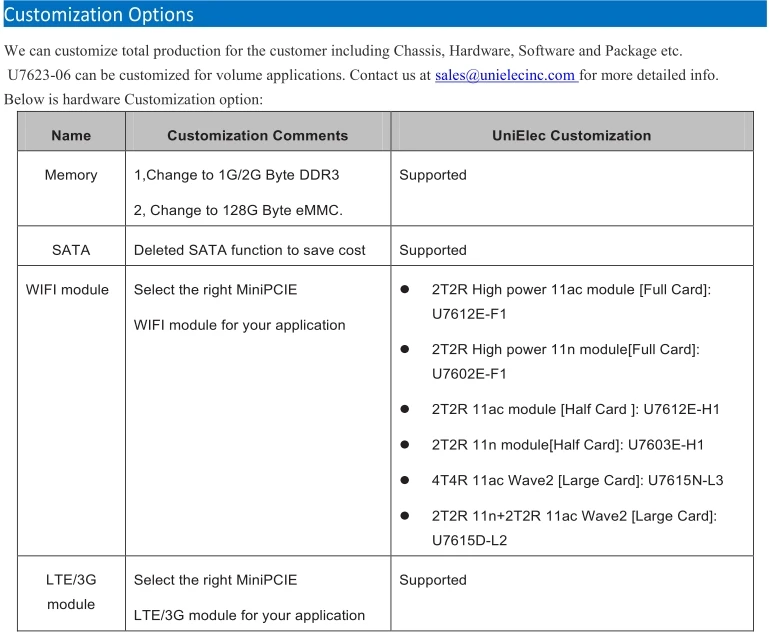Click '2T2R 11n+2T2R 11ac Wave2 [Large Card]:' line
The width and height of the screenshot is (770, 639).
point(574,516)
